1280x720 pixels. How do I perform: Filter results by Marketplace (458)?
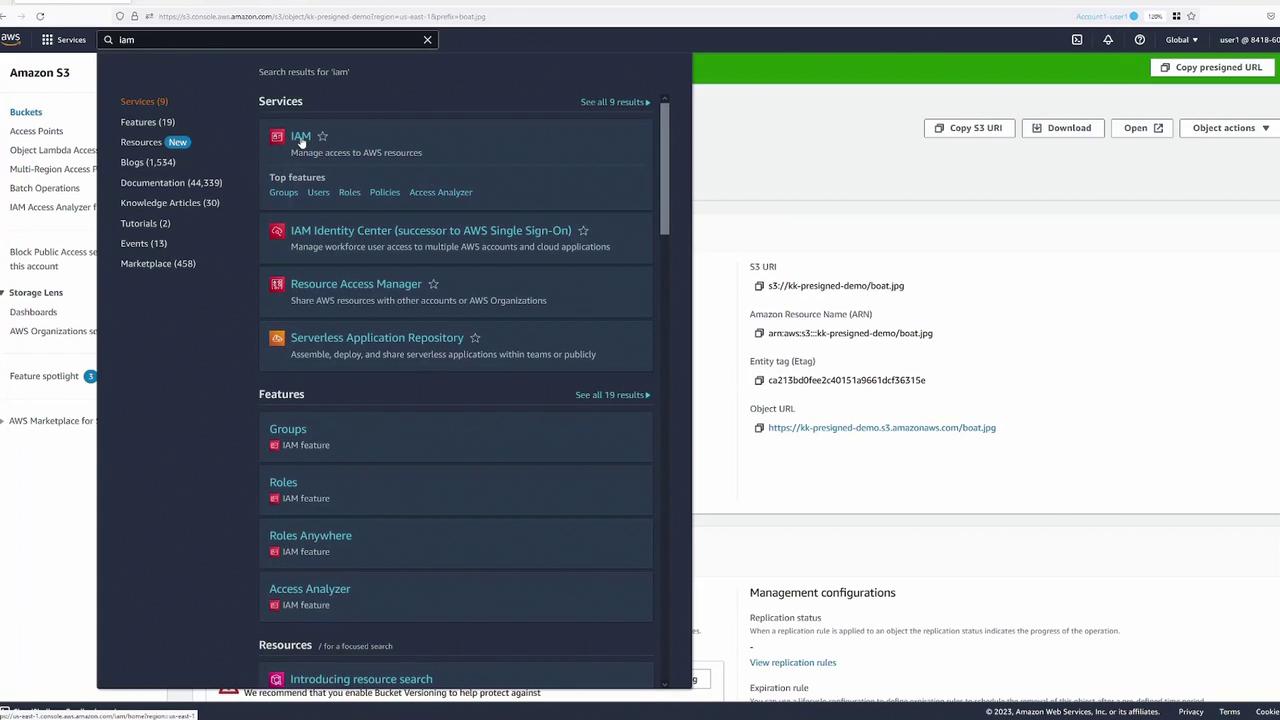point(158,263)
